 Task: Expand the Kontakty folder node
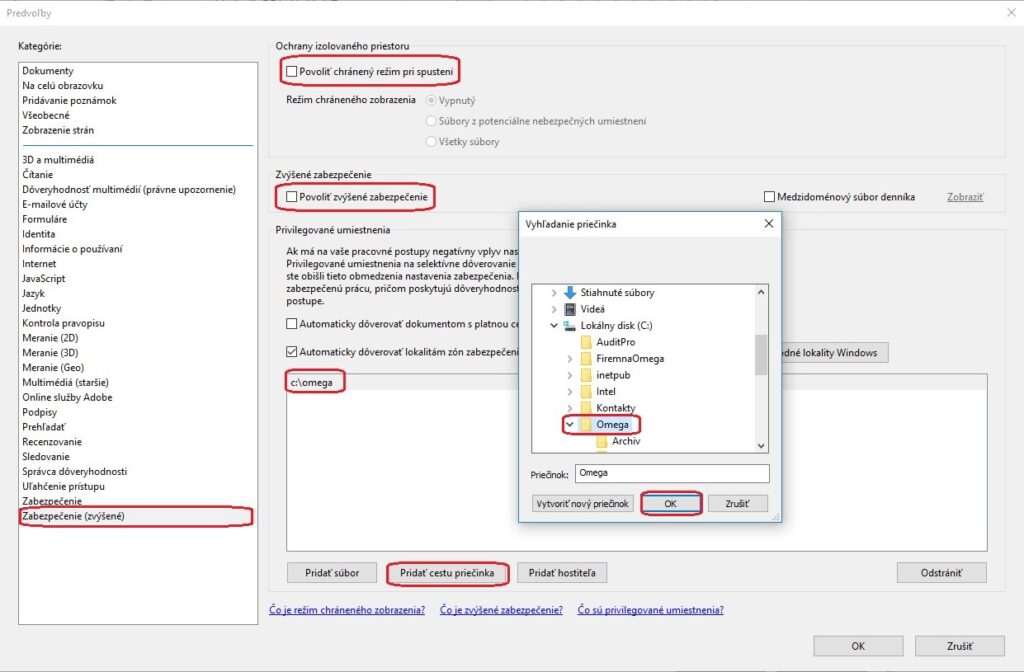(x=570, y=408)
